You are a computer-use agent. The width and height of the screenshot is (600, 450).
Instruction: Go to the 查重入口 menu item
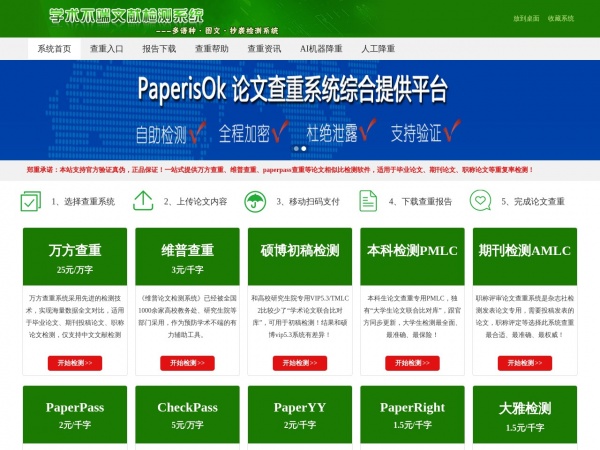point(107,49)
